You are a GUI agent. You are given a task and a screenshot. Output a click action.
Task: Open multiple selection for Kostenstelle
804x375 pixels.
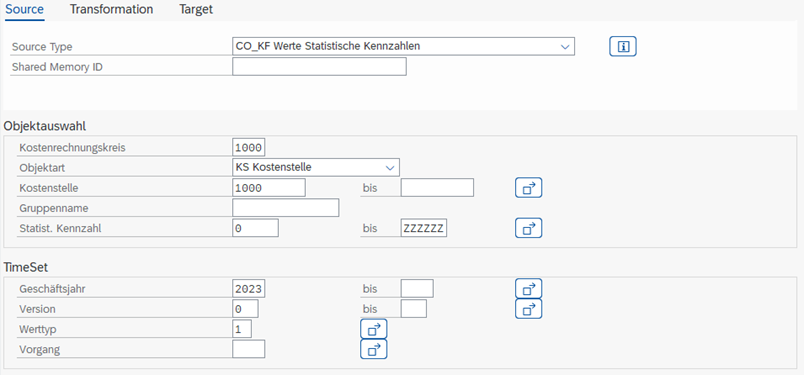coord(528,188)
